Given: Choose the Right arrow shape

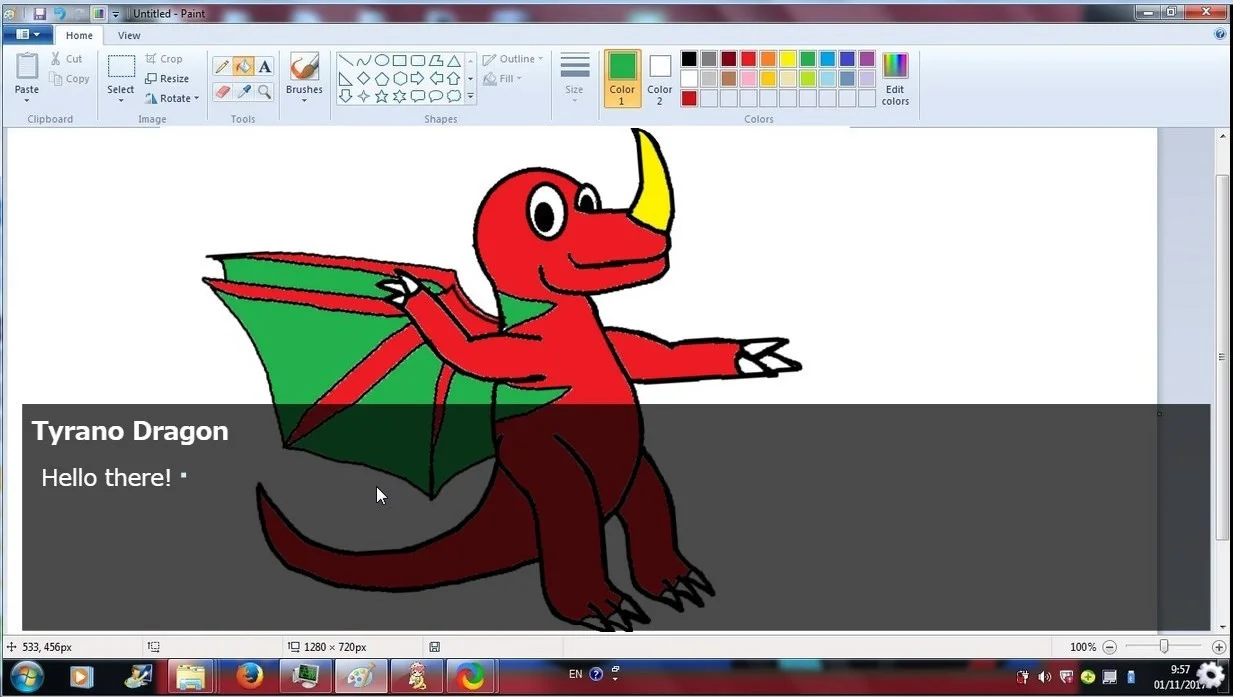Looking at the screenshot, I should (x=418, y=78).
